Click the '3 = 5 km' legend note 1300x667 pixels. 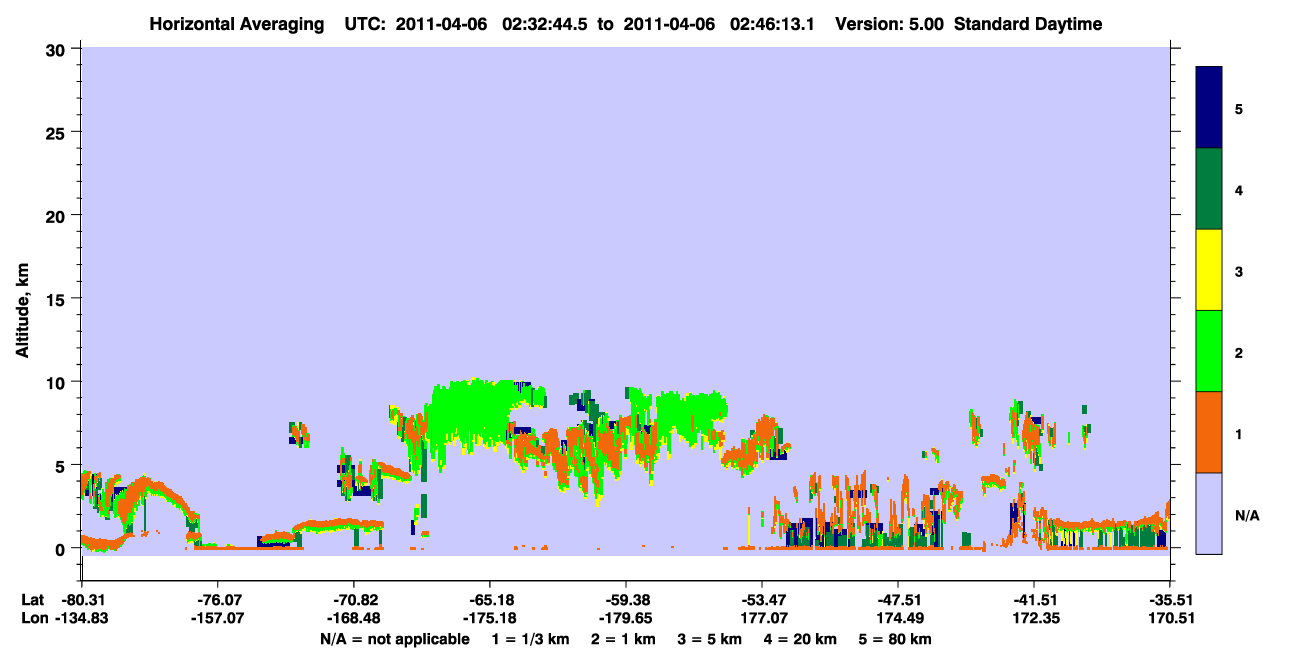click(711, 639)
